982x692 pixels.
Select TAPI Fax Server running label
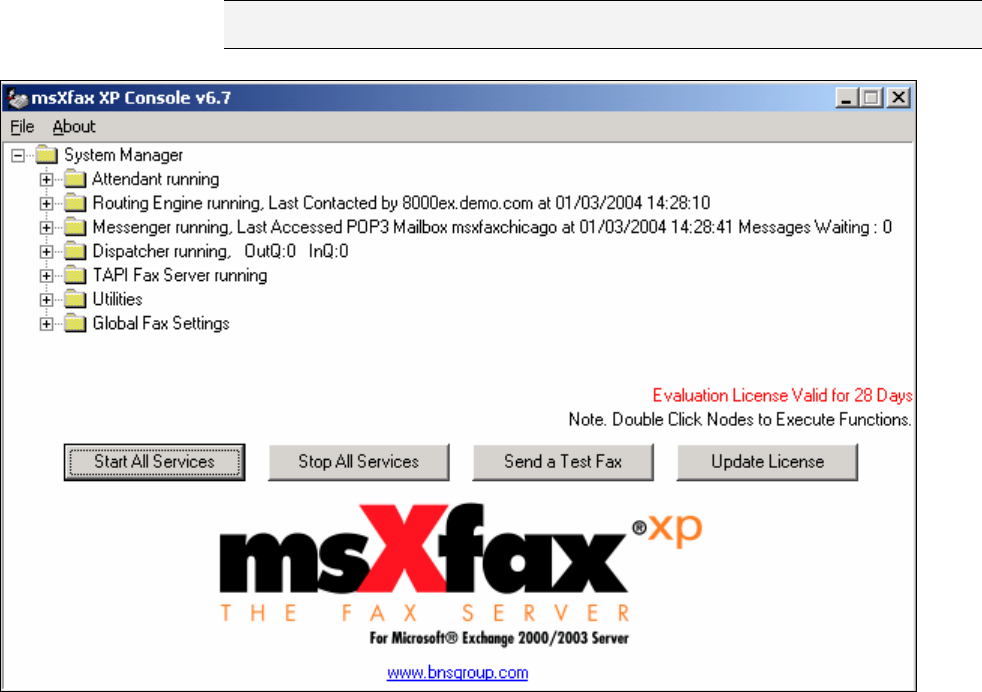(180, 275)
